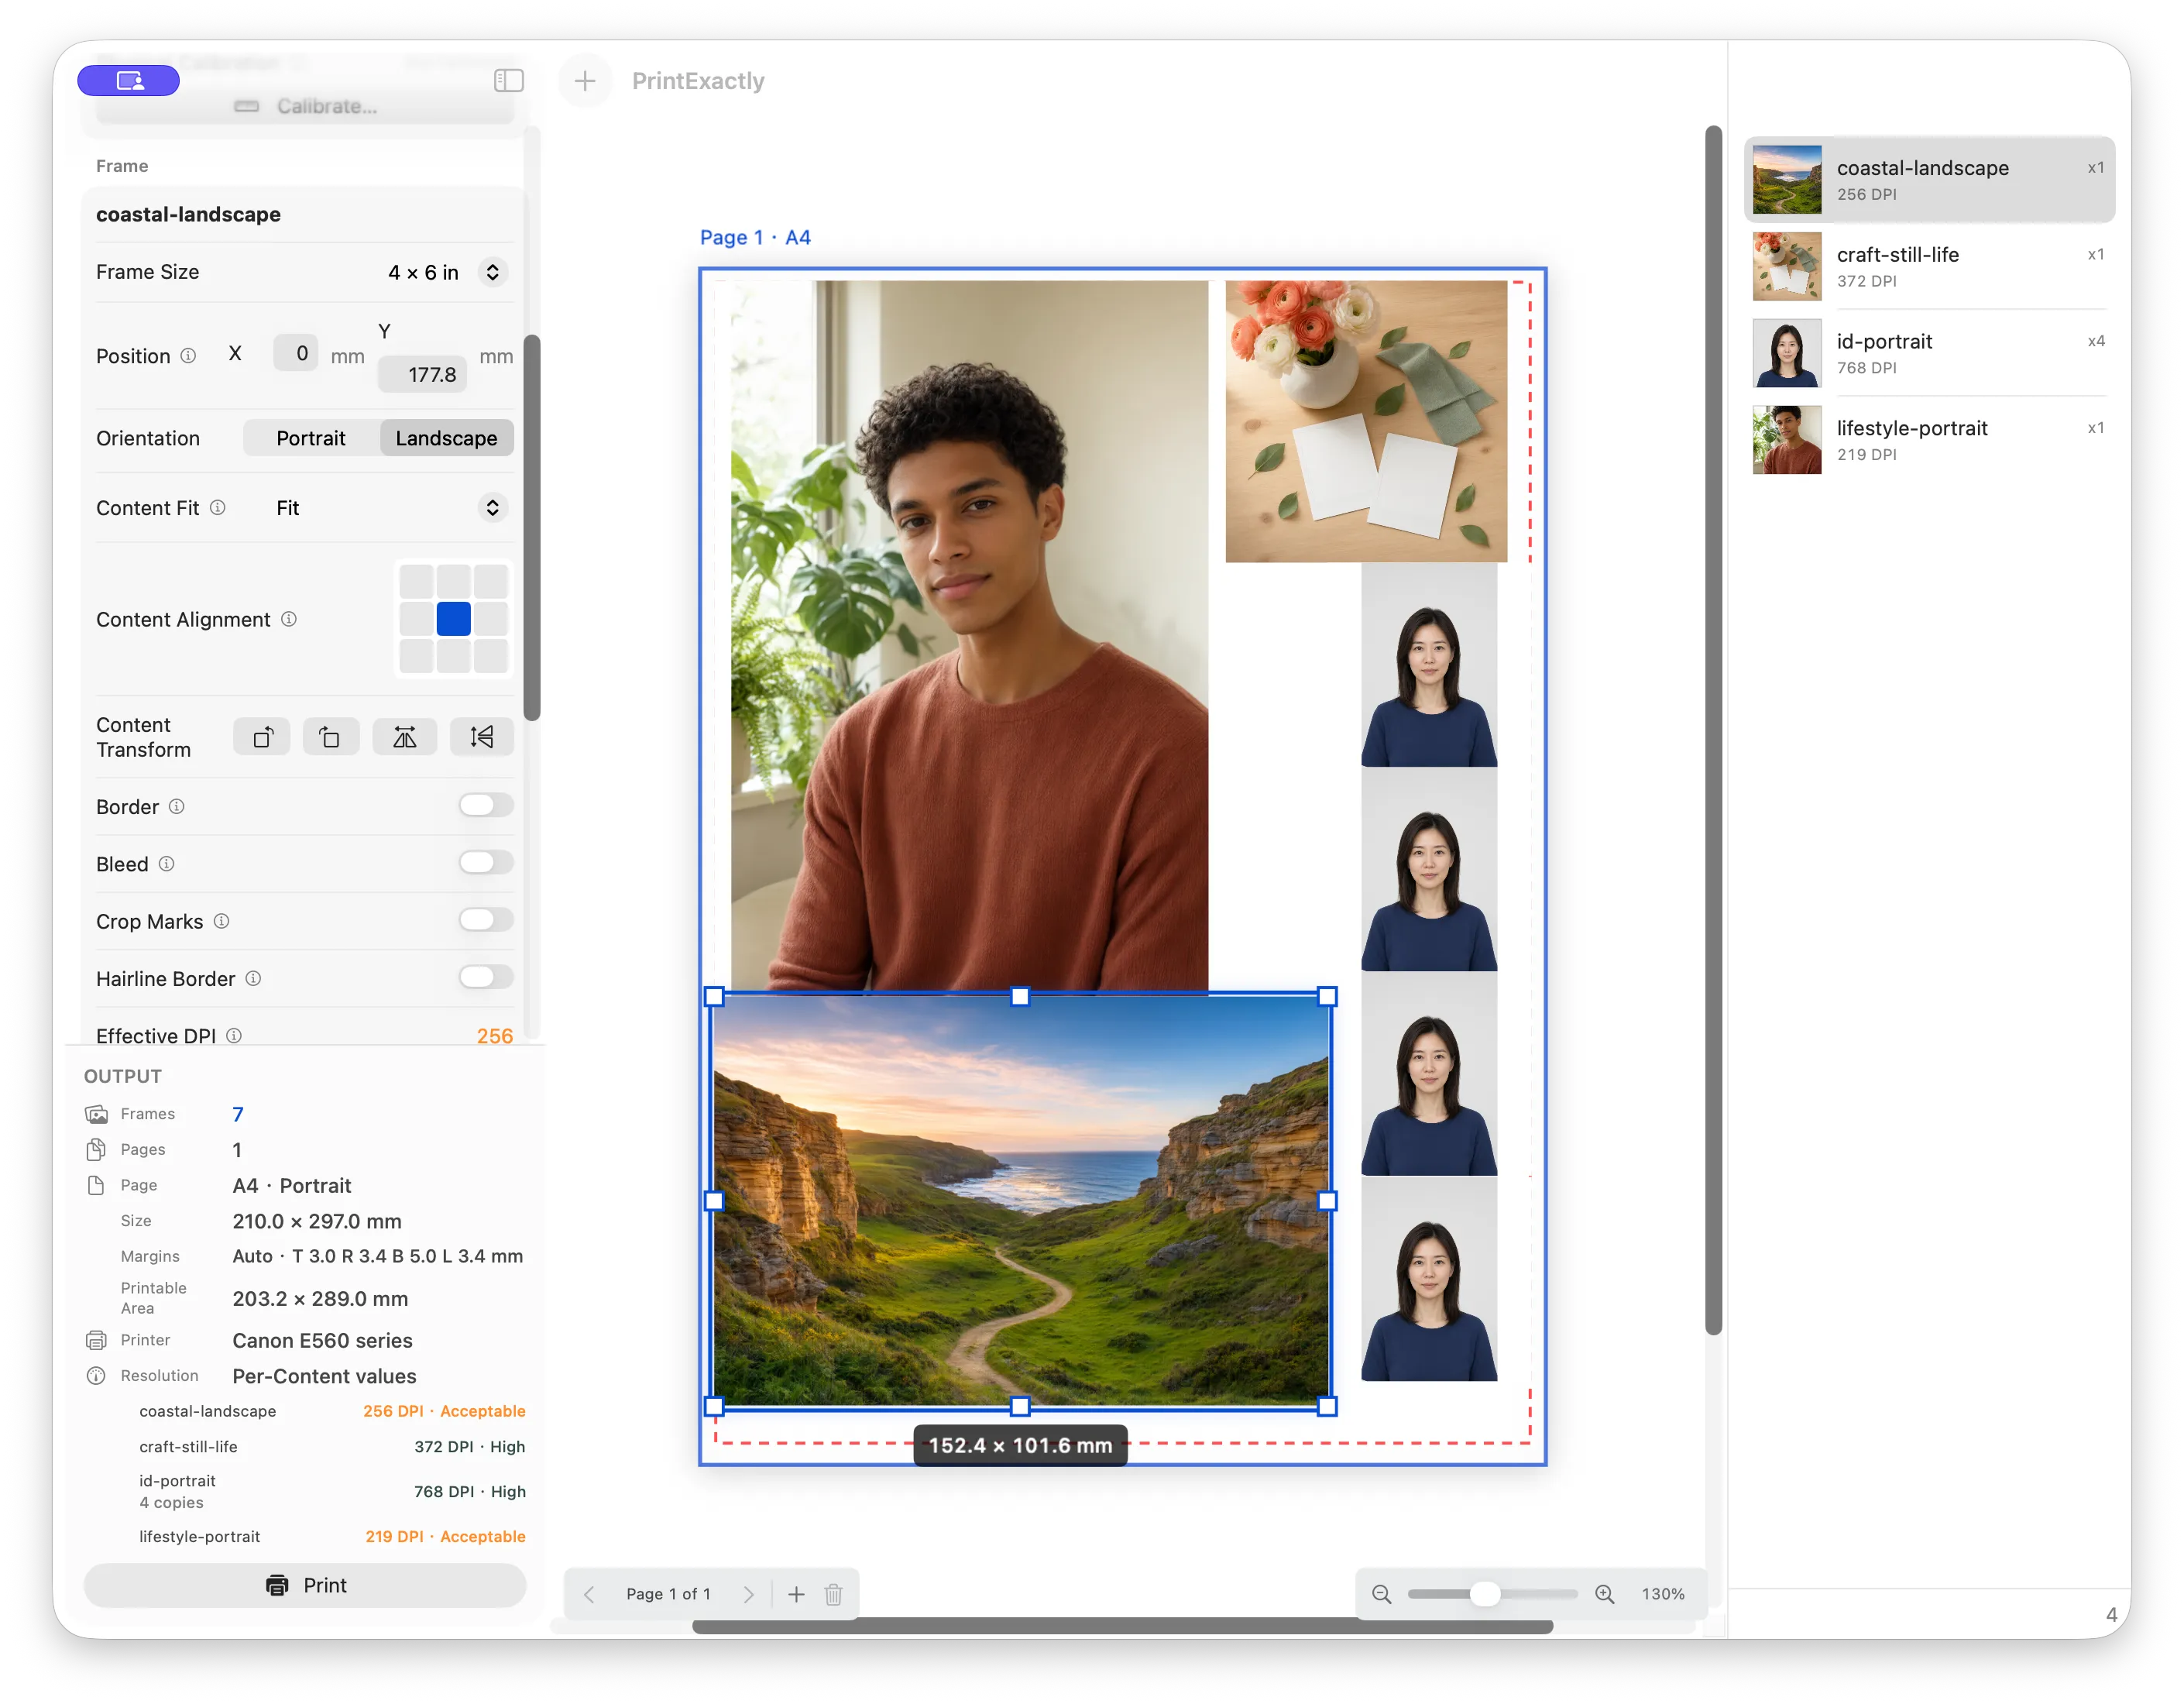Image resolution: width=2184 pixels, height=1704 pixels.
Task: Click the Y position input field
Action: [x=423, y=375]
